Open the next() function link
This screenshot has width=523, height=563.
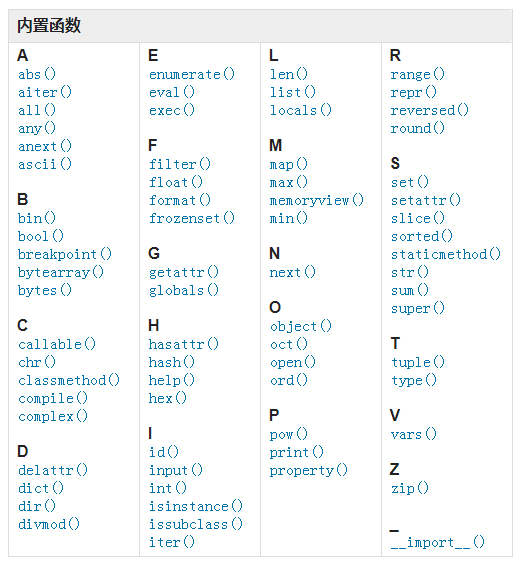pos(293,272)
